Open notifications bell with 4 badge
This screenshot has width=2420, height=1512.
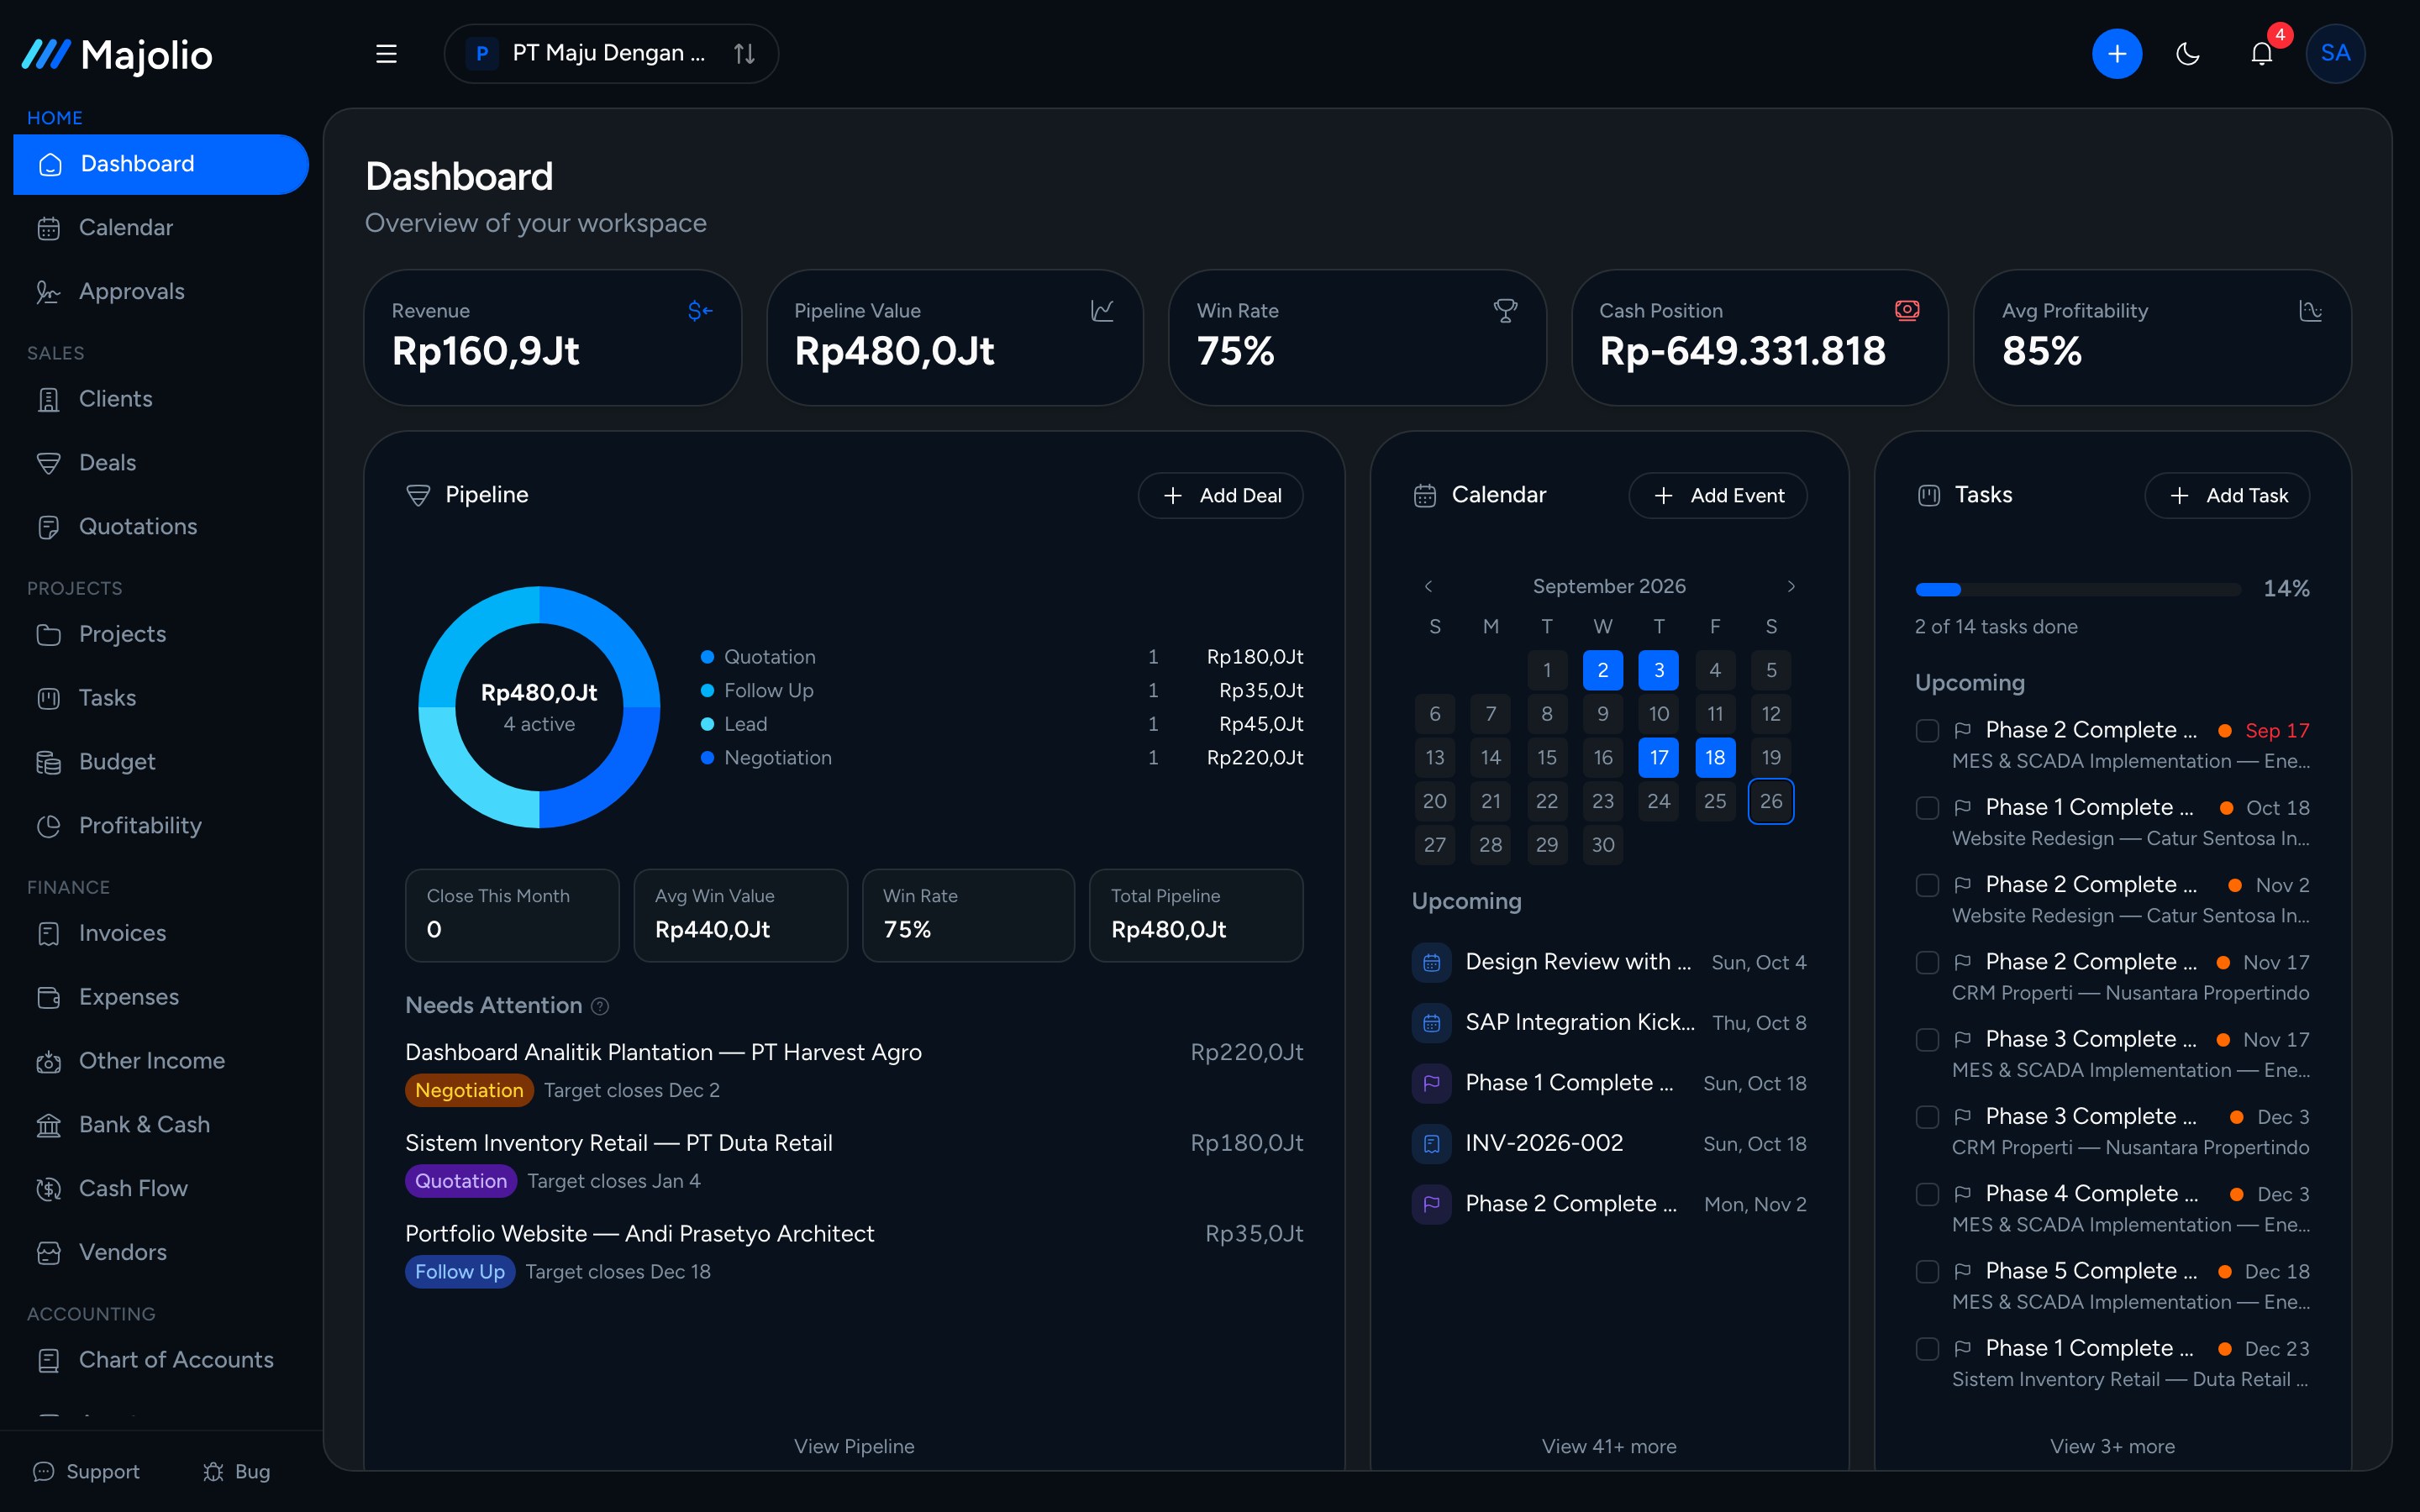pos(2262,54)
